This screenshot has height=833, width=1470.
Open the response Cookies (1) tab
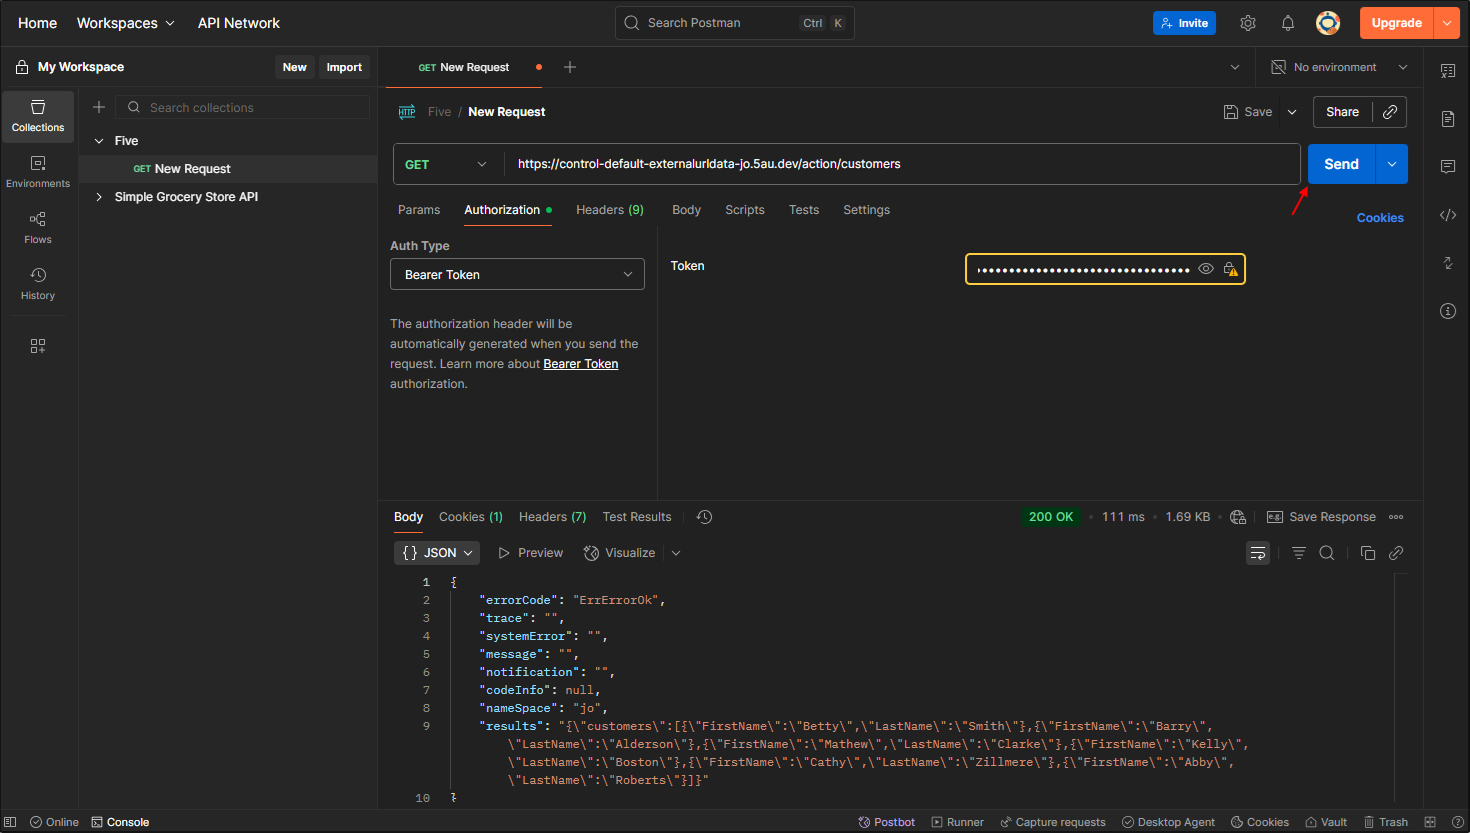pos(470,517)
